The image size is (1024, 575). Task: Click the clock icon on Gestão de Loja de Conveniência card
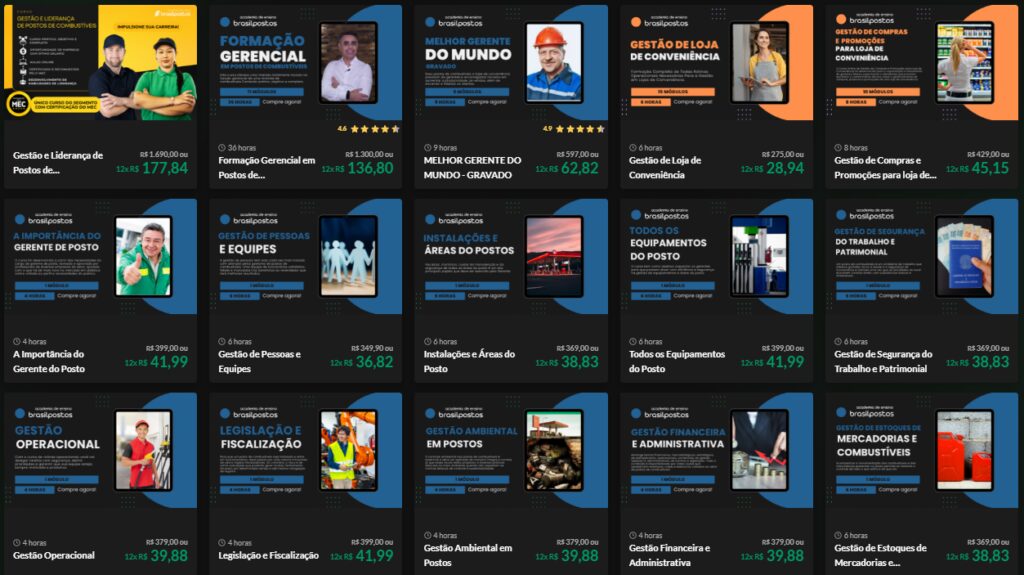point(633,148)
